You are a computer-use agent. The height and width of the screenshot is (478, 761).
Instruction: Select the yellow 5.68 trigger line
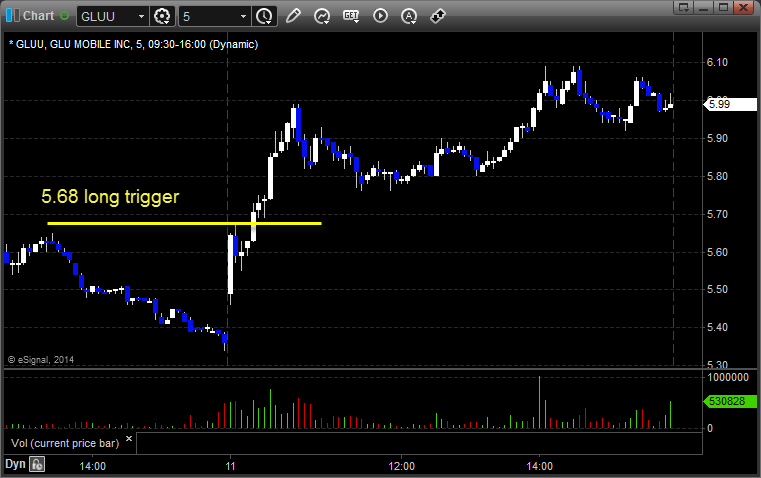pos(184,223)
